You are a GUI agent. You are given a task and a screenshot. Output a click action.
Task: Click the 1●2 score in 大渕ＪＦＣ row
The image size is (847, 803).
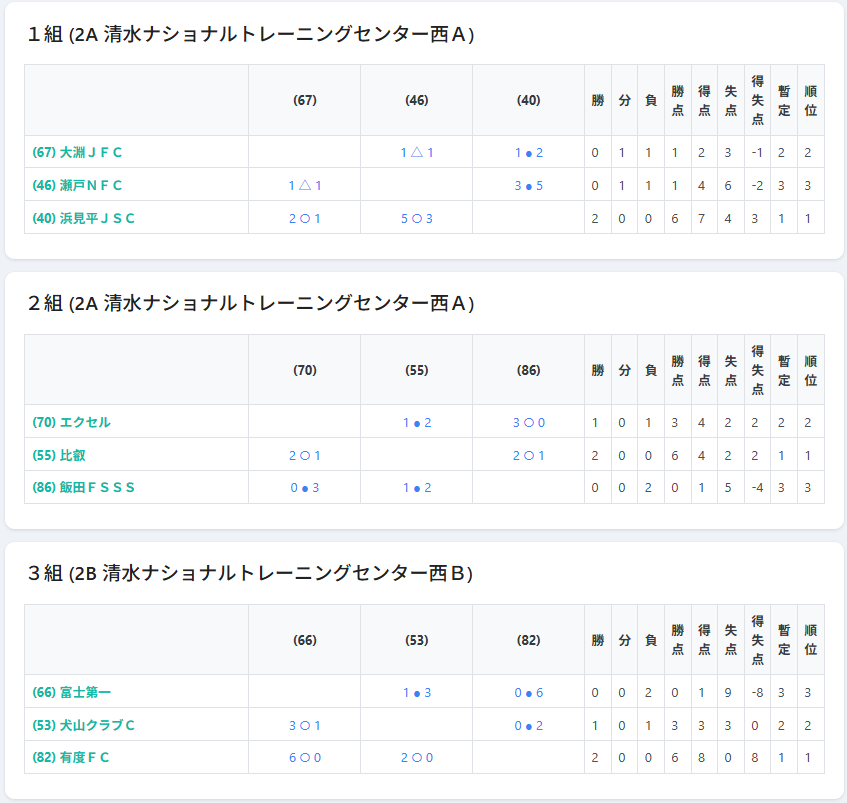[x=529, y=153]
